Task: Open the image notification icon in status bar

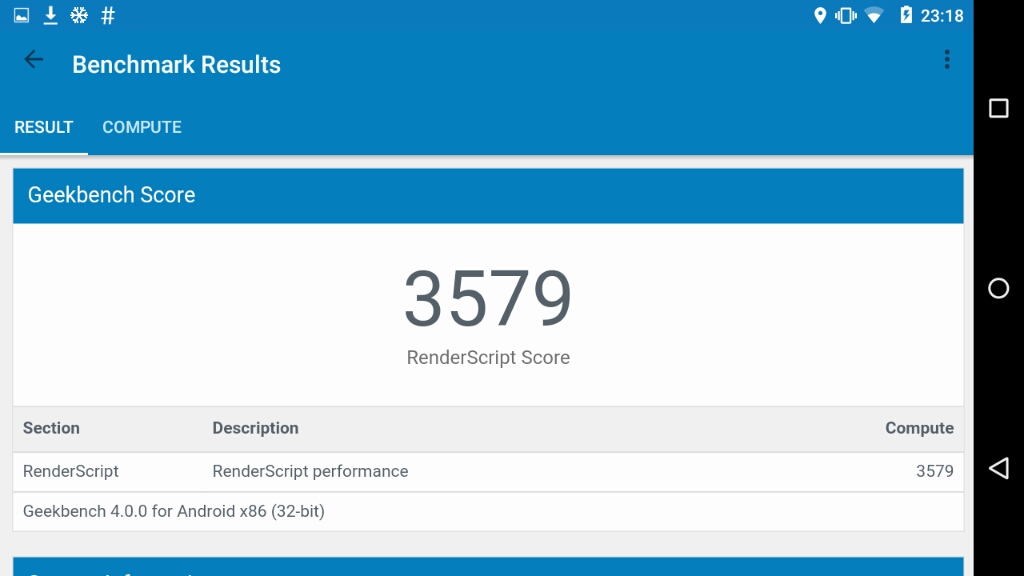Action: click(22, 16)
